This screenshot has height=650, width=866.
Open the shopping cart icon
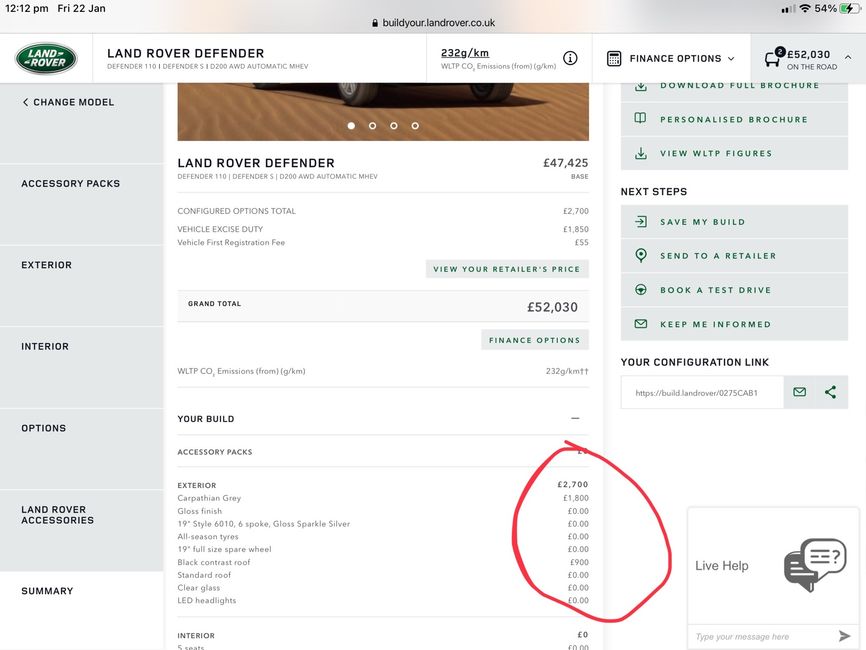coord(772,57)
